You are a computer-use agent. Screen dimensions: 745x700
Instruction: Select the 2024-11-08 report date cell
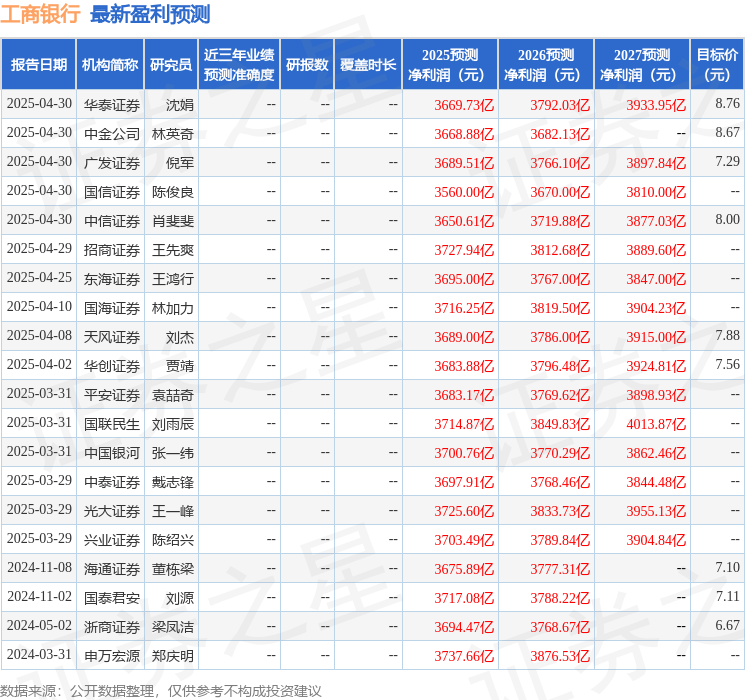(39, 568)
